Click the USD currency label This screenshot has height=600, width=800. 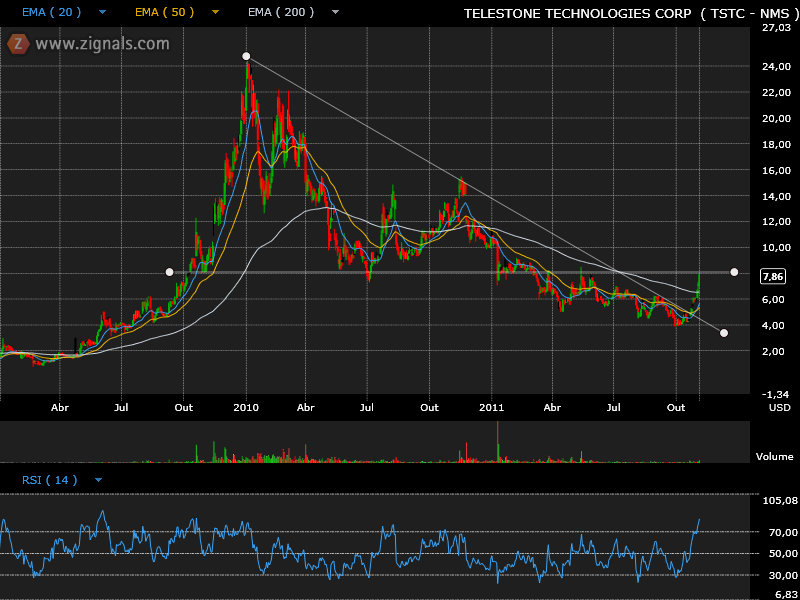[780, 408]
